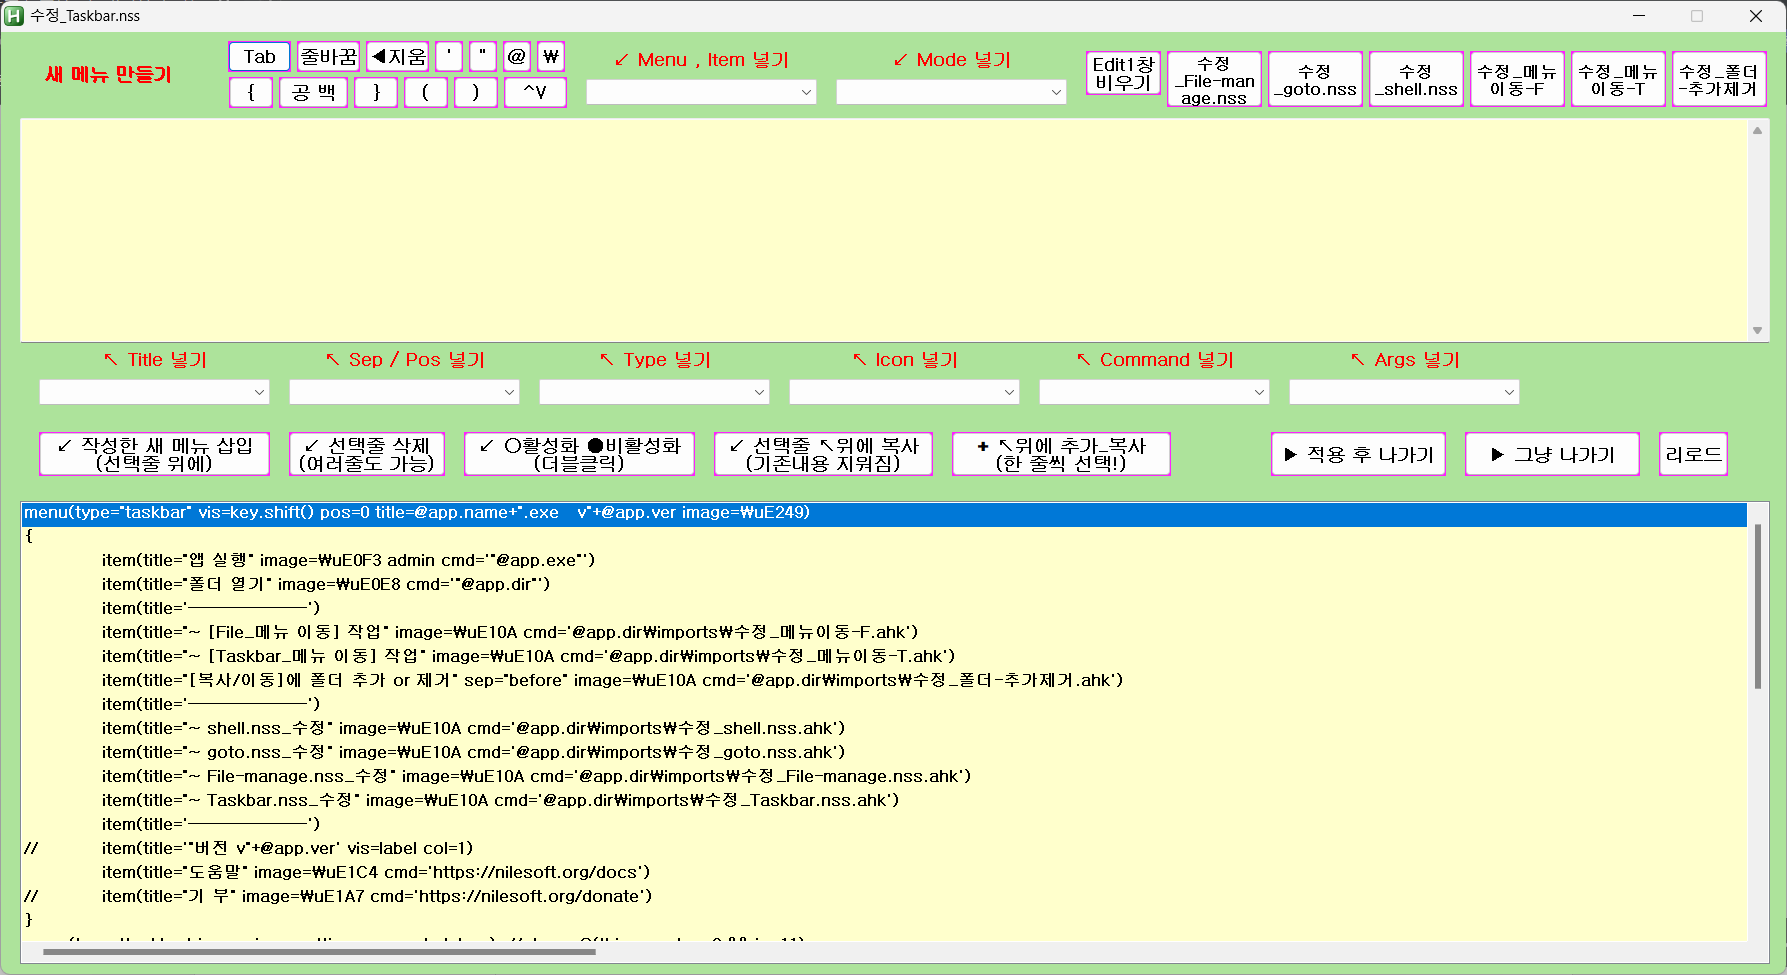The width and height of the screenshot is (1787, 975).
Task: Expand the Sep / Pos 넣기 combo box
Action: [404, 392]
